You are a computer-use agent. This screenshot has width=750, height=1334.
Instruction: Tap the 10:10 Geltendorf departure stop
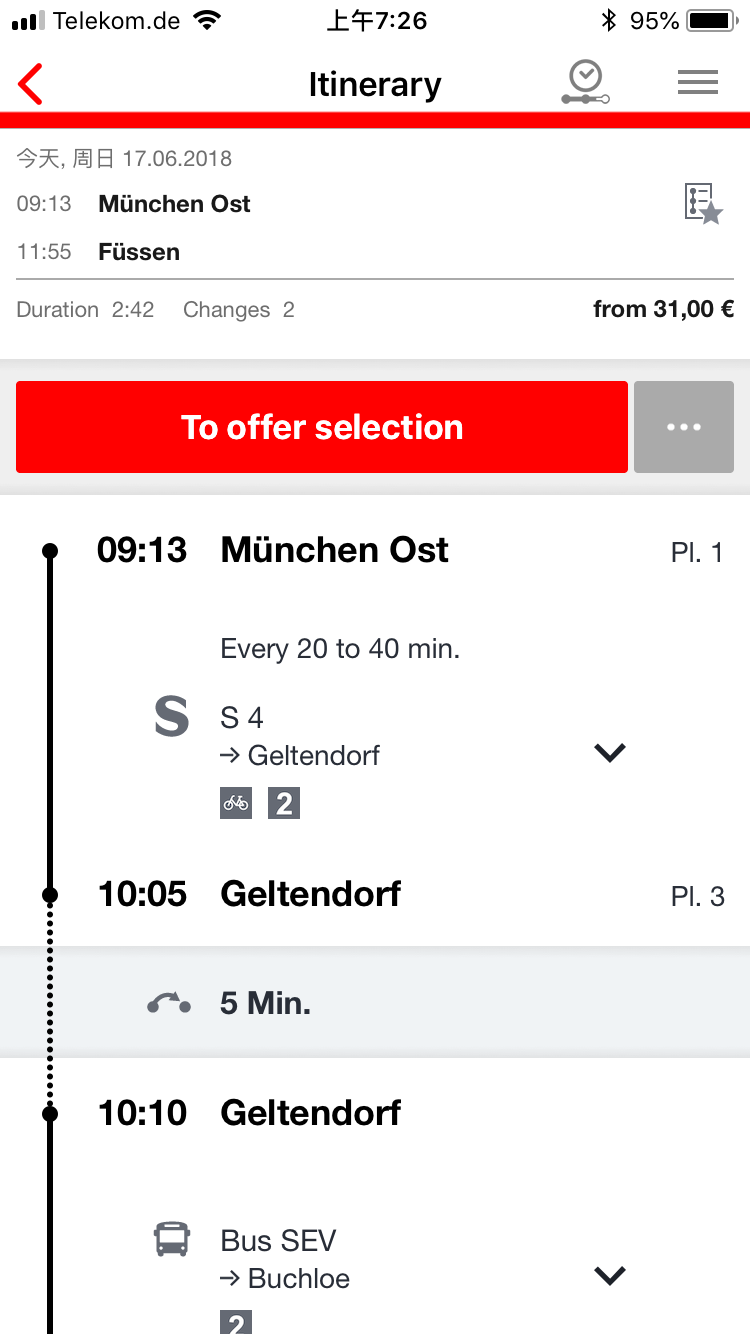click(x=310, y=1113)
